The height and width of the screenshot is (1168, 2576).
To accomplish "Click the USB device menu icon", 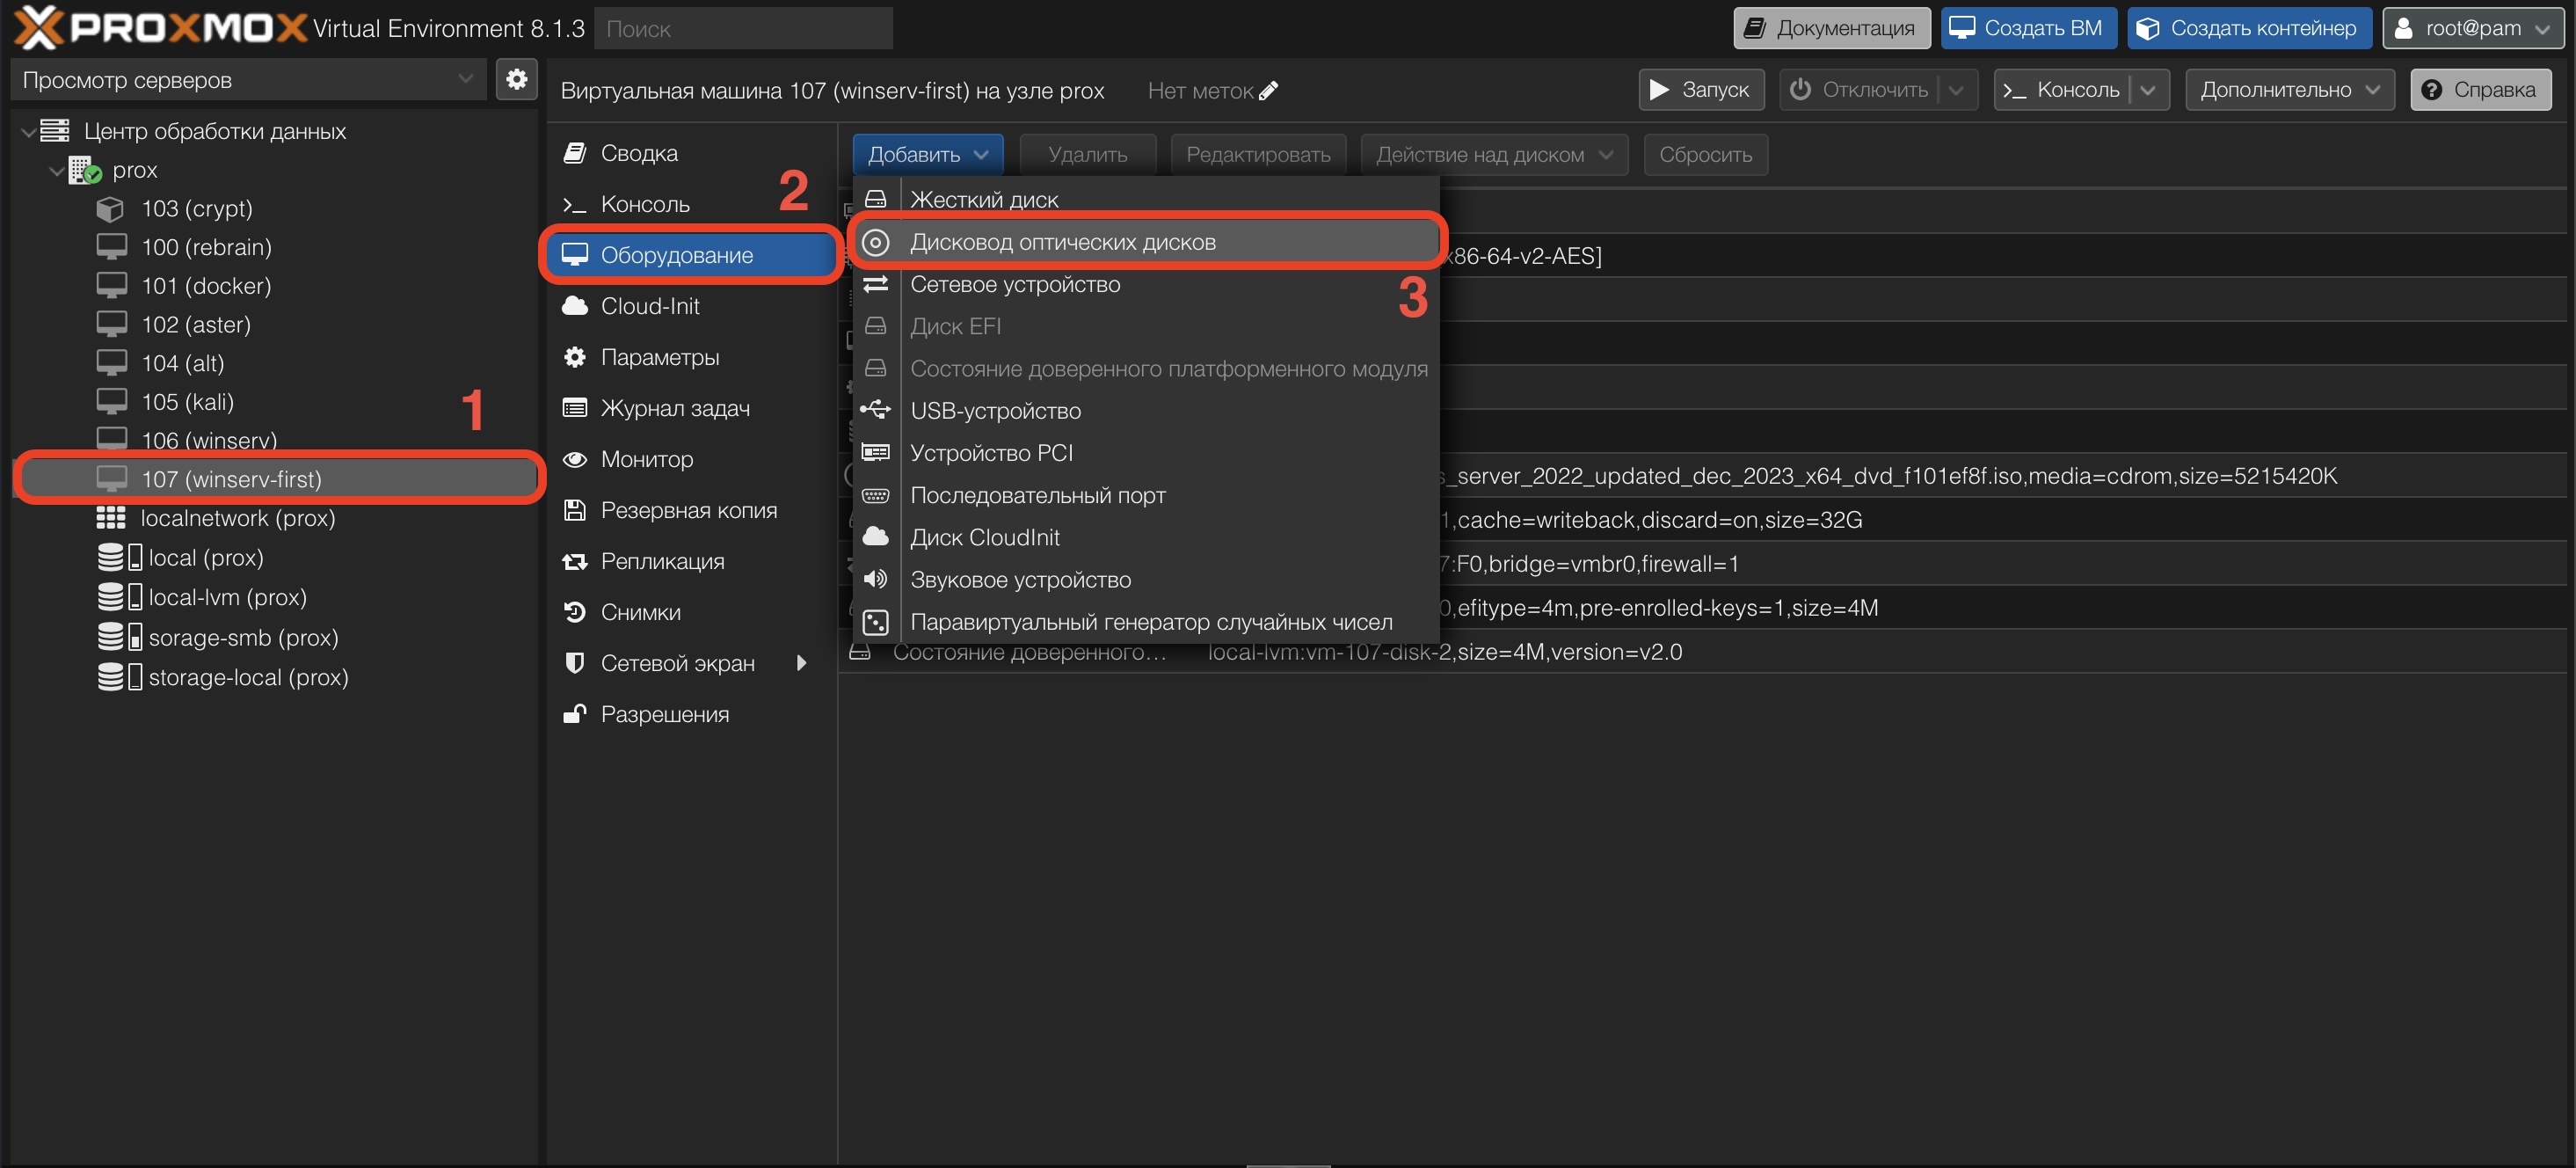I will click(875, 410).
